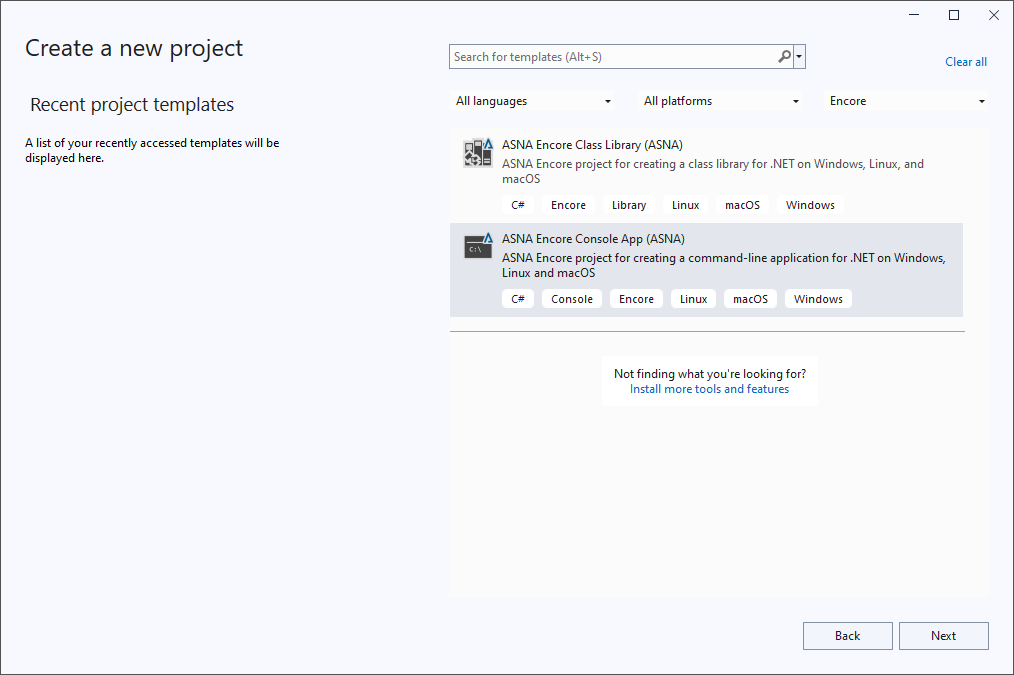Click Encore tag on Class Library template
This screenshot has width=1014, height=675.
568,205
